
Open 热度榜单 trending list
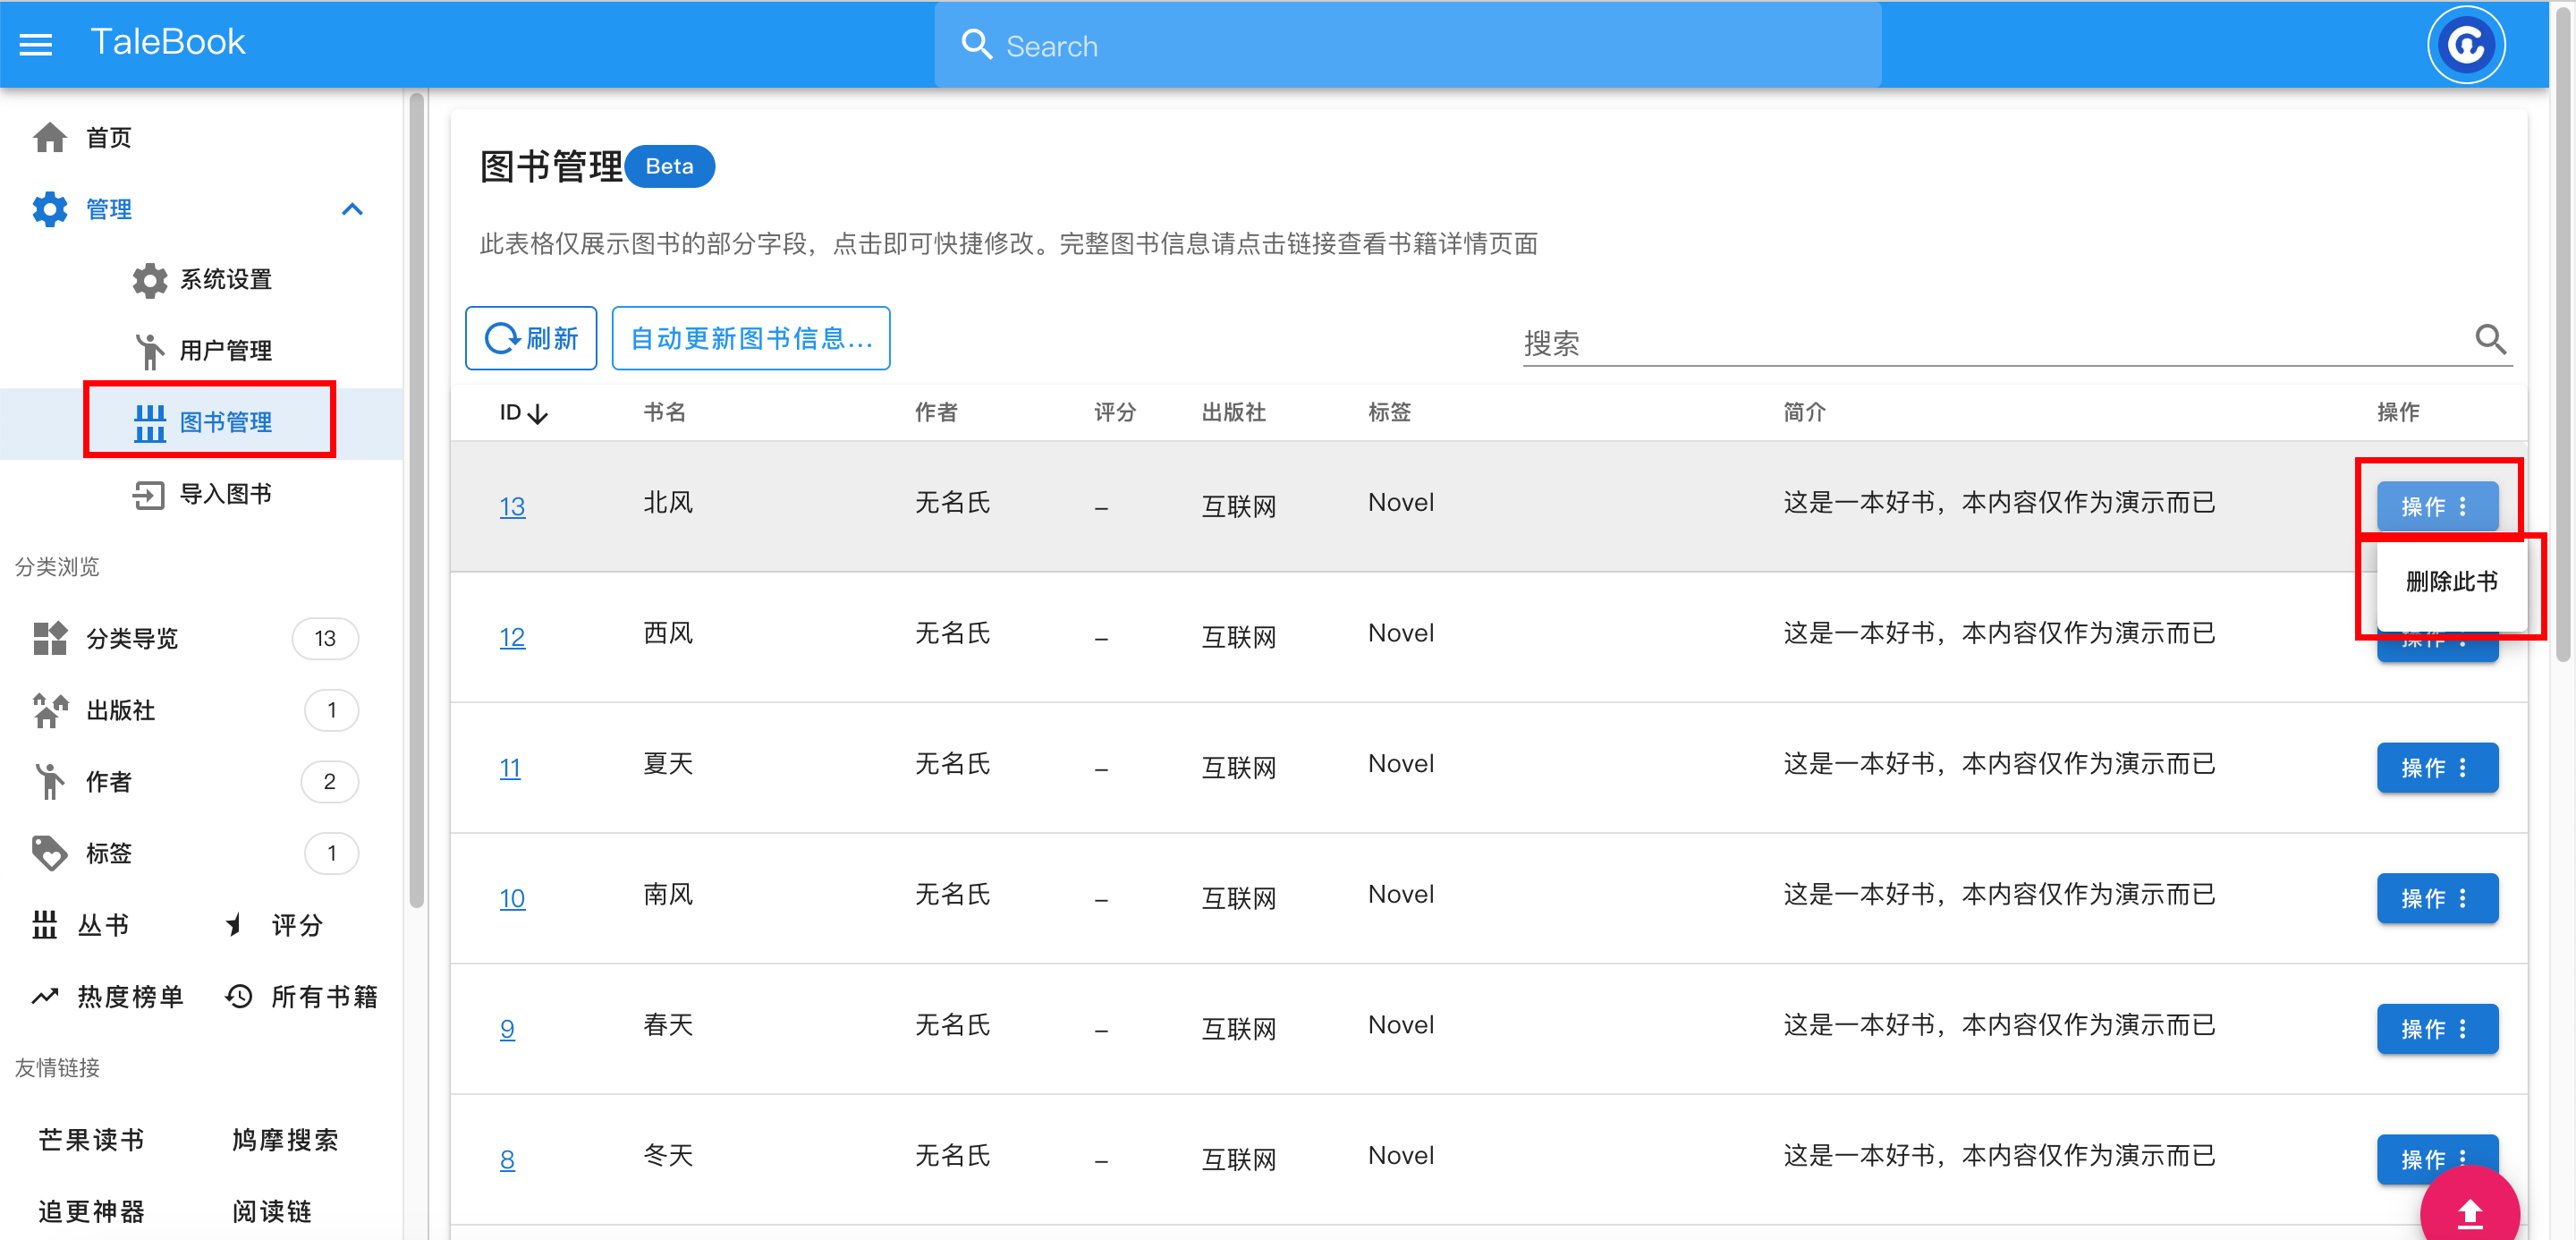(x=108, y=997)
